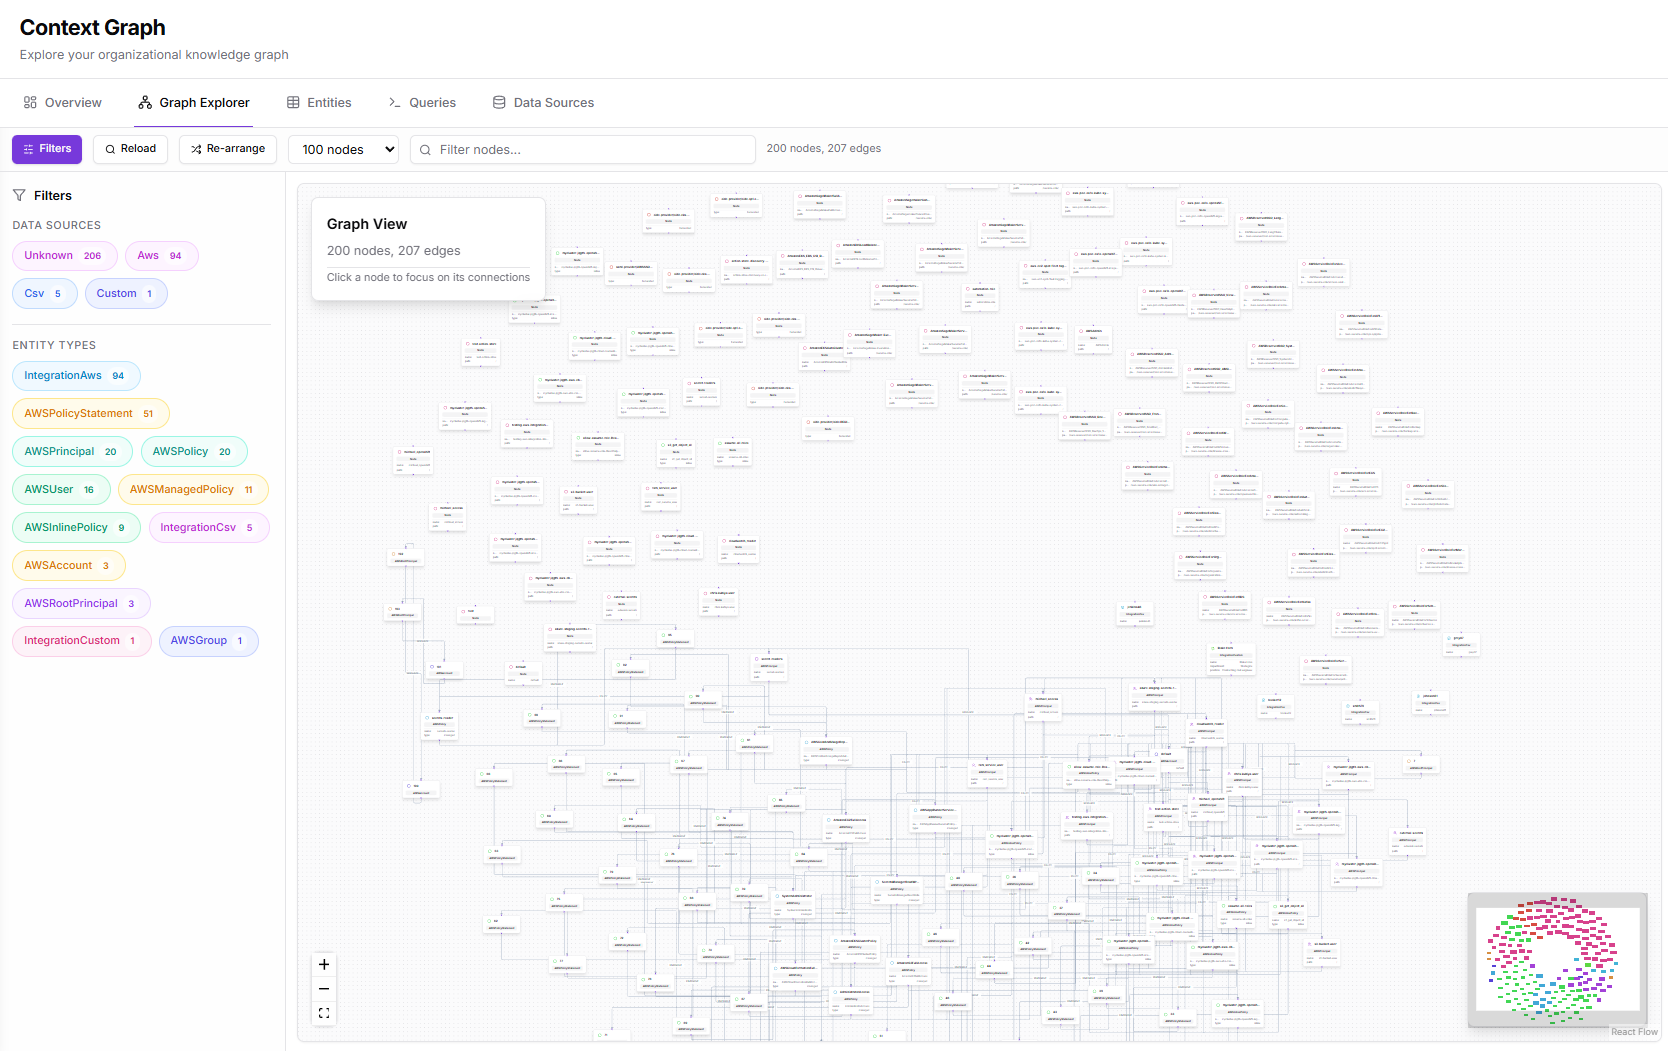Select the AWSRootPrincipal filter chip
Image resolution: width=1668 pixels, height=1051 pixels.
pos(81,604)
